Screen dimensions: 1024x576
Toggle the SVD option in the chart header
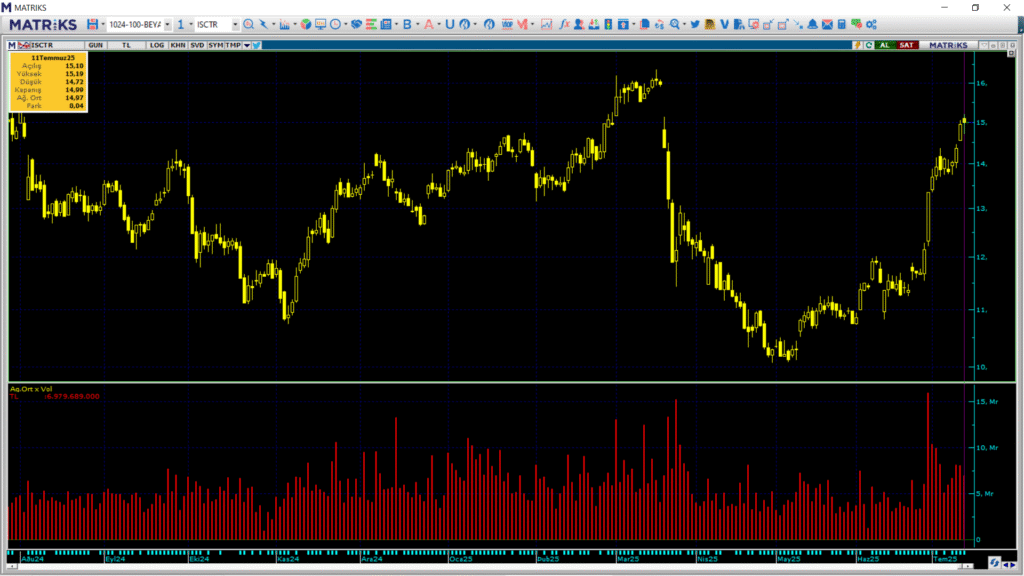coord(197,45)
